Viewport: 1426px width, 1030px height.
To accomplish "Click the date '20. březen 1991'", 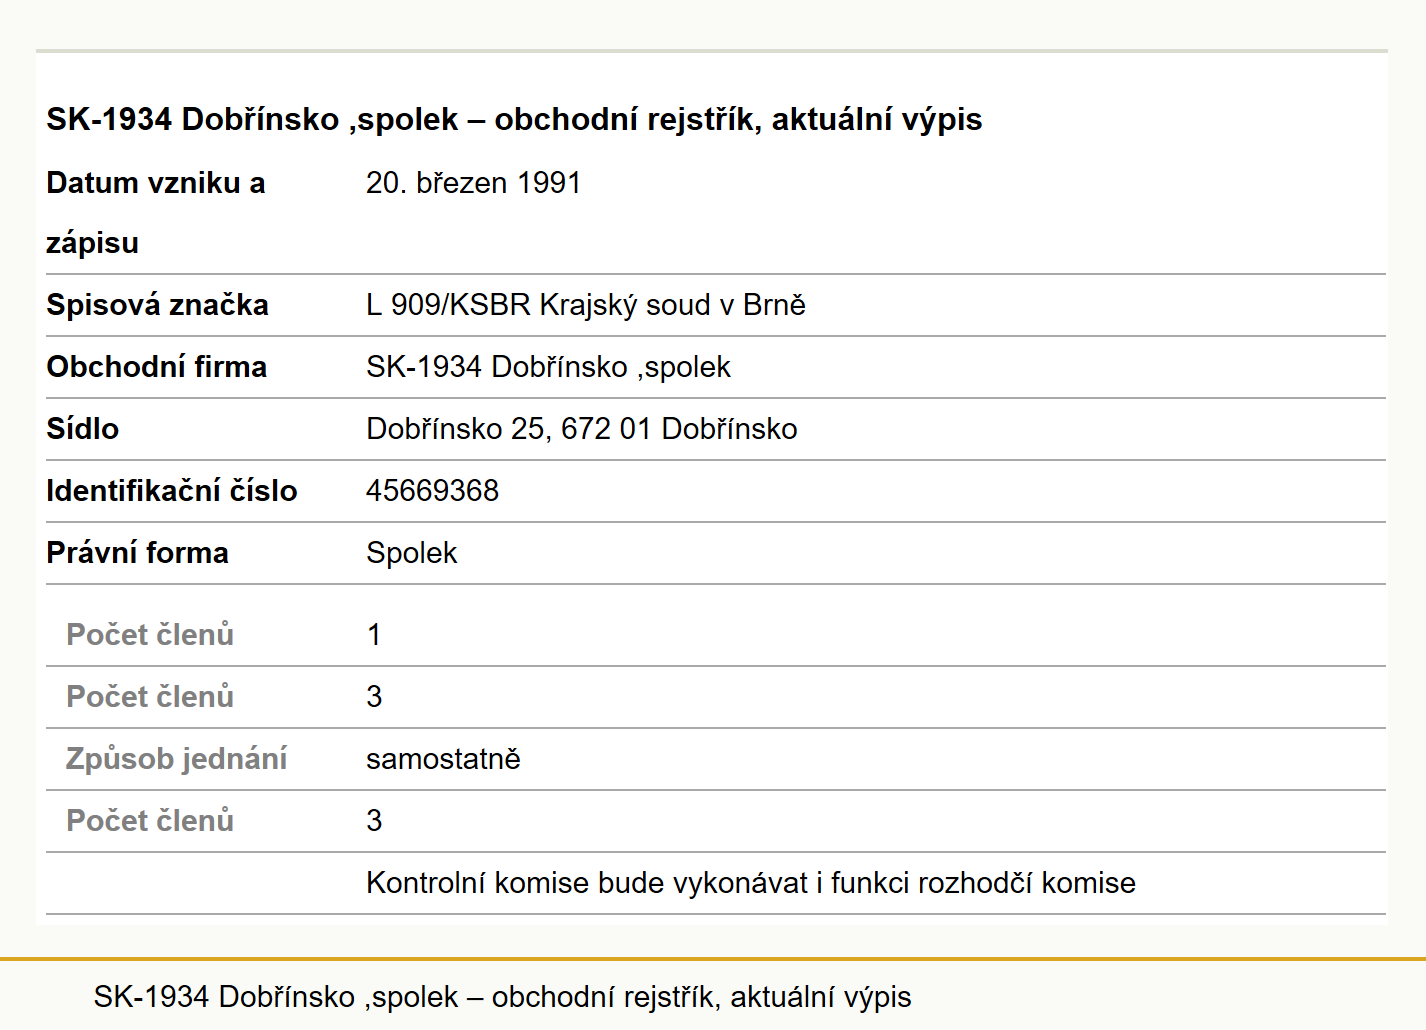I will 473,183.
